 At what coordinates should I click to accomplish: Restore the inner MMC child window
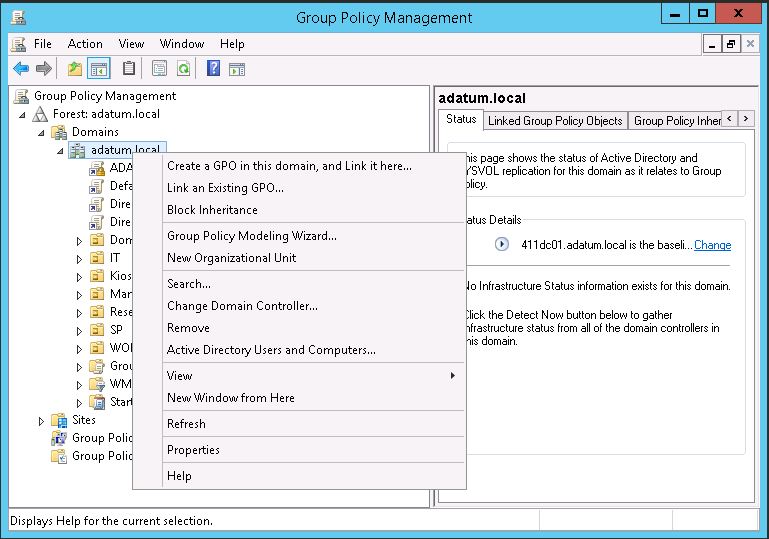[x=731, y=44]
